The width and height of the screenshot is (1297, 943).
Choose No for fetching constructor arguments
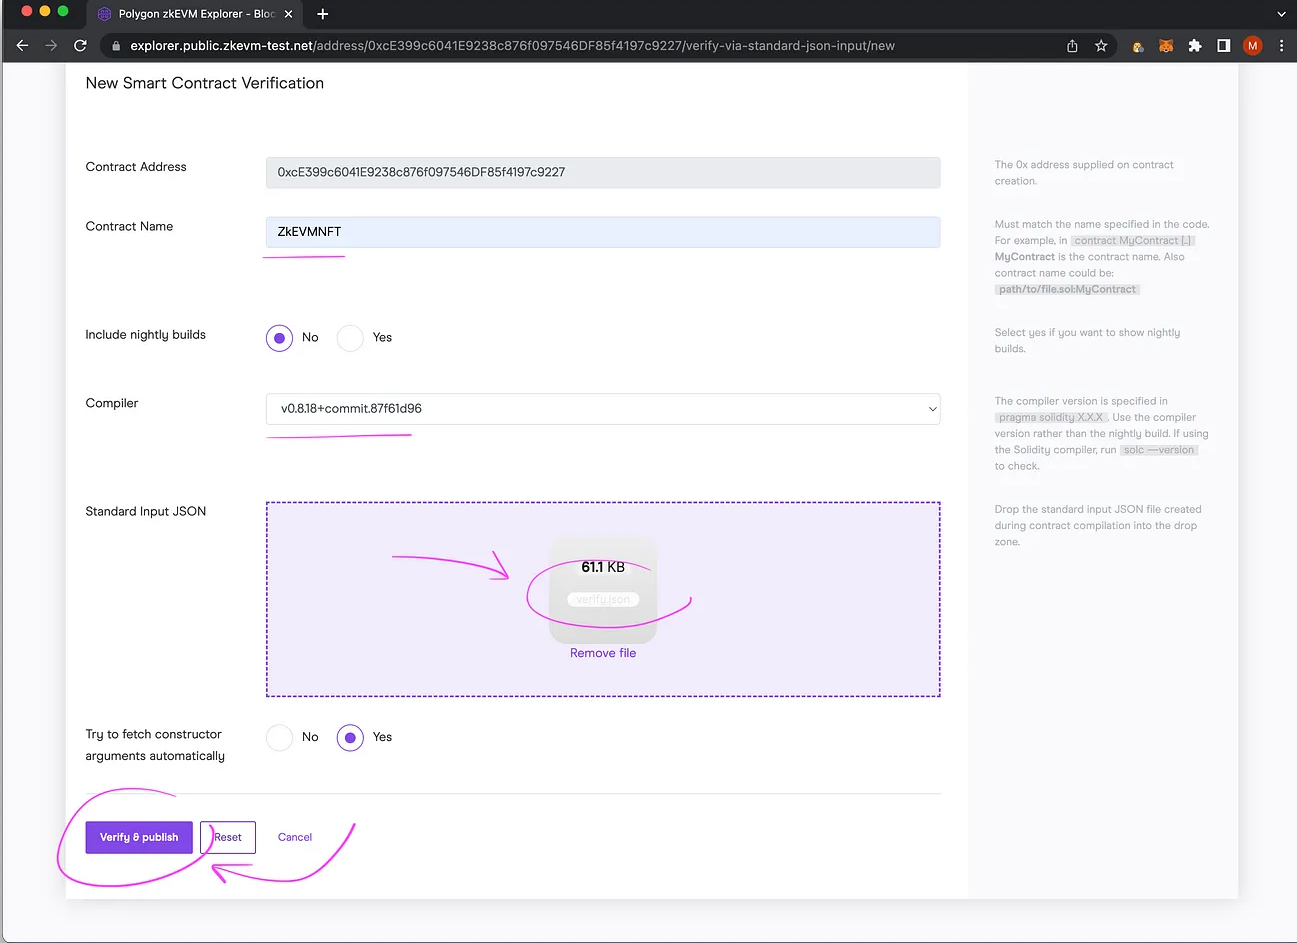(280, 738)
